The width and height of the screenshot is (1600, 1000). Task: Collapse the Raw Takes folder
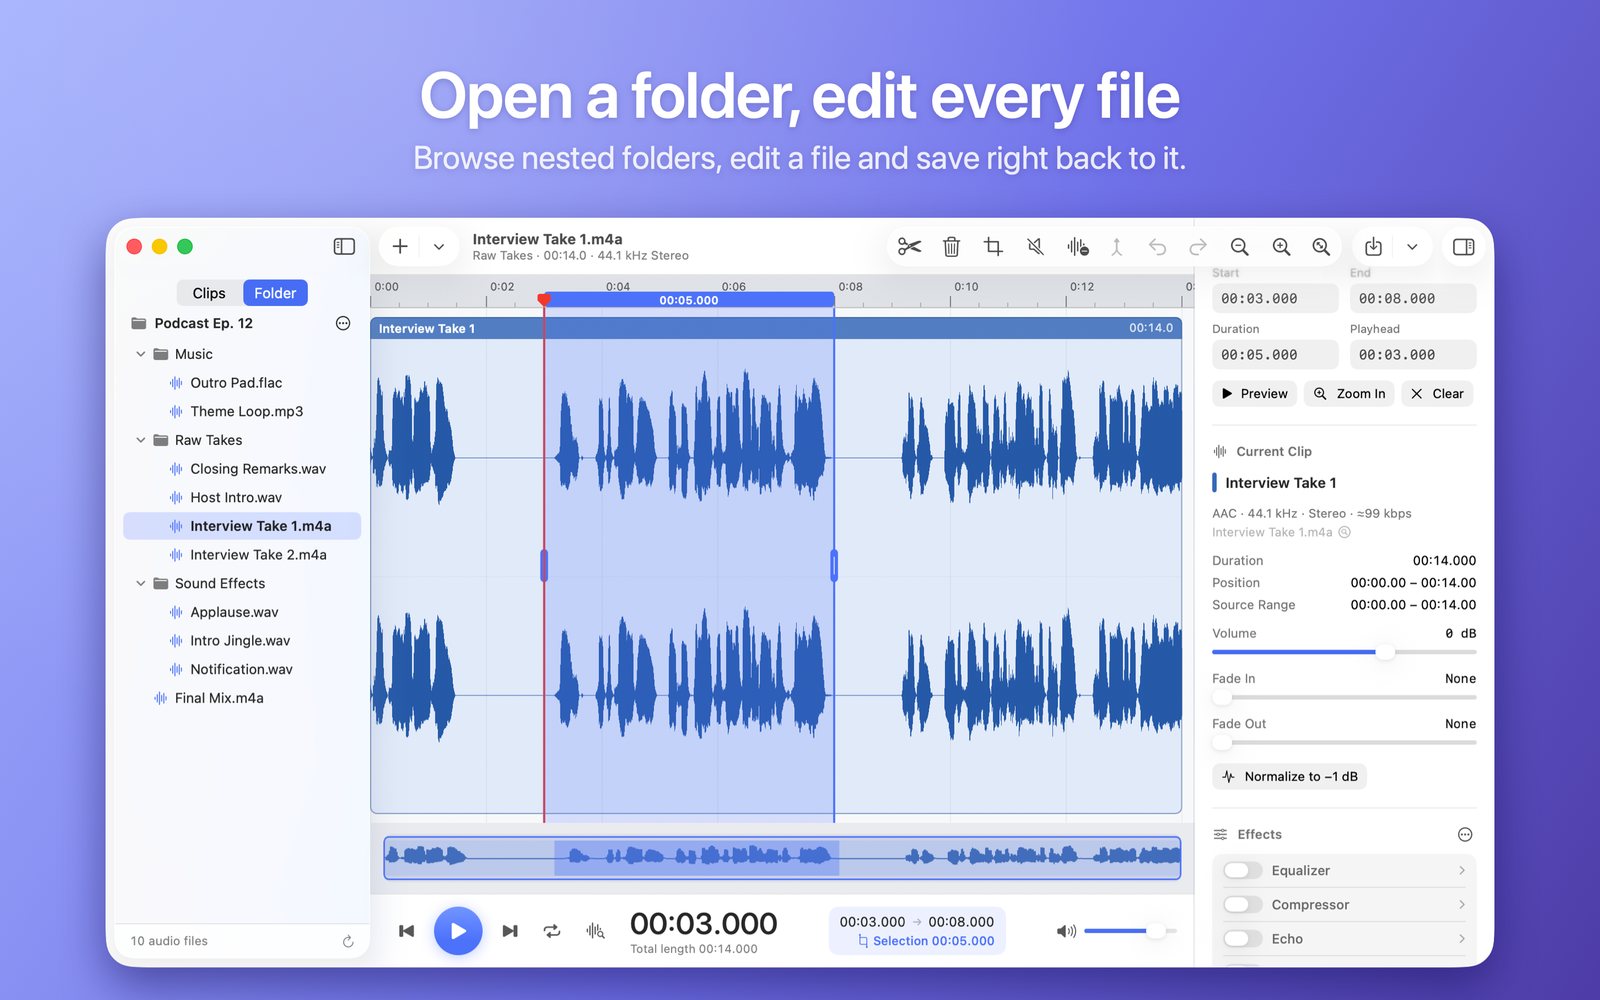[141, 440]
